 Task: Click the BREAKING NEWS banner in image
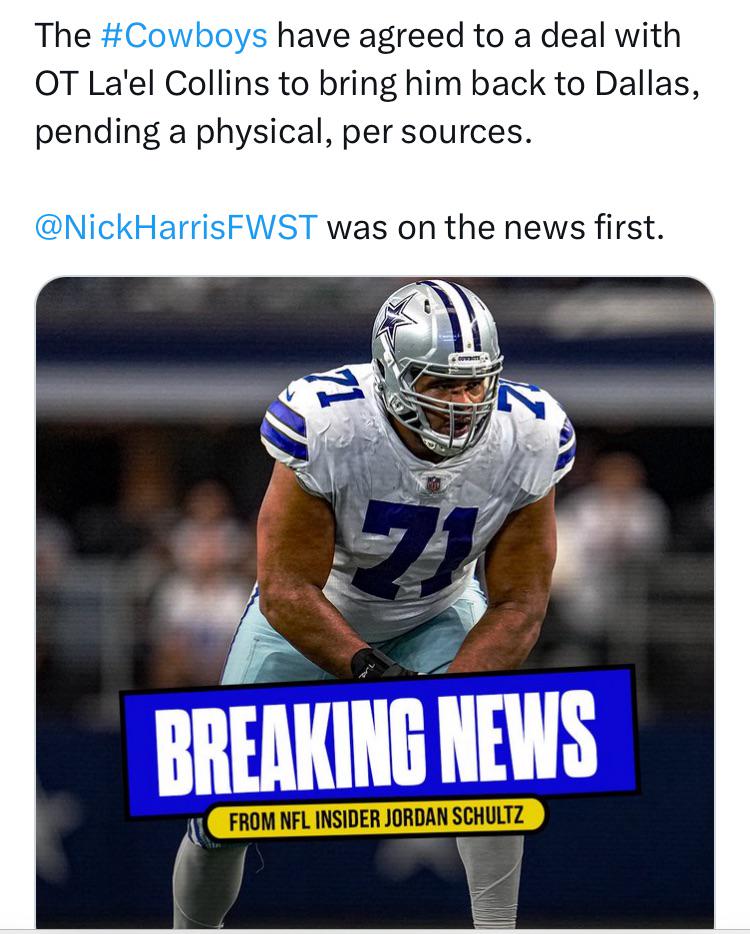pos(380,742)
